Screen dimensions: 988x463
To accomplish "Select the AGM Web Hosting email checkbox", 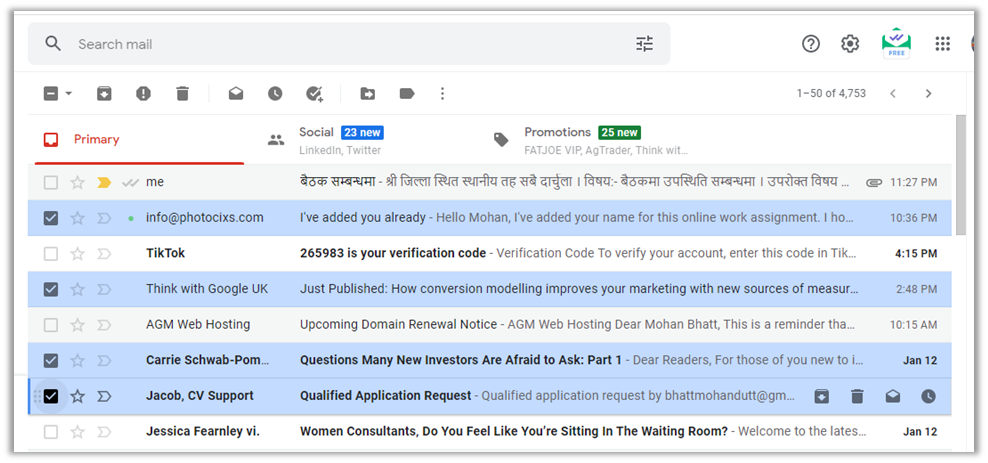I will point(50,325).
